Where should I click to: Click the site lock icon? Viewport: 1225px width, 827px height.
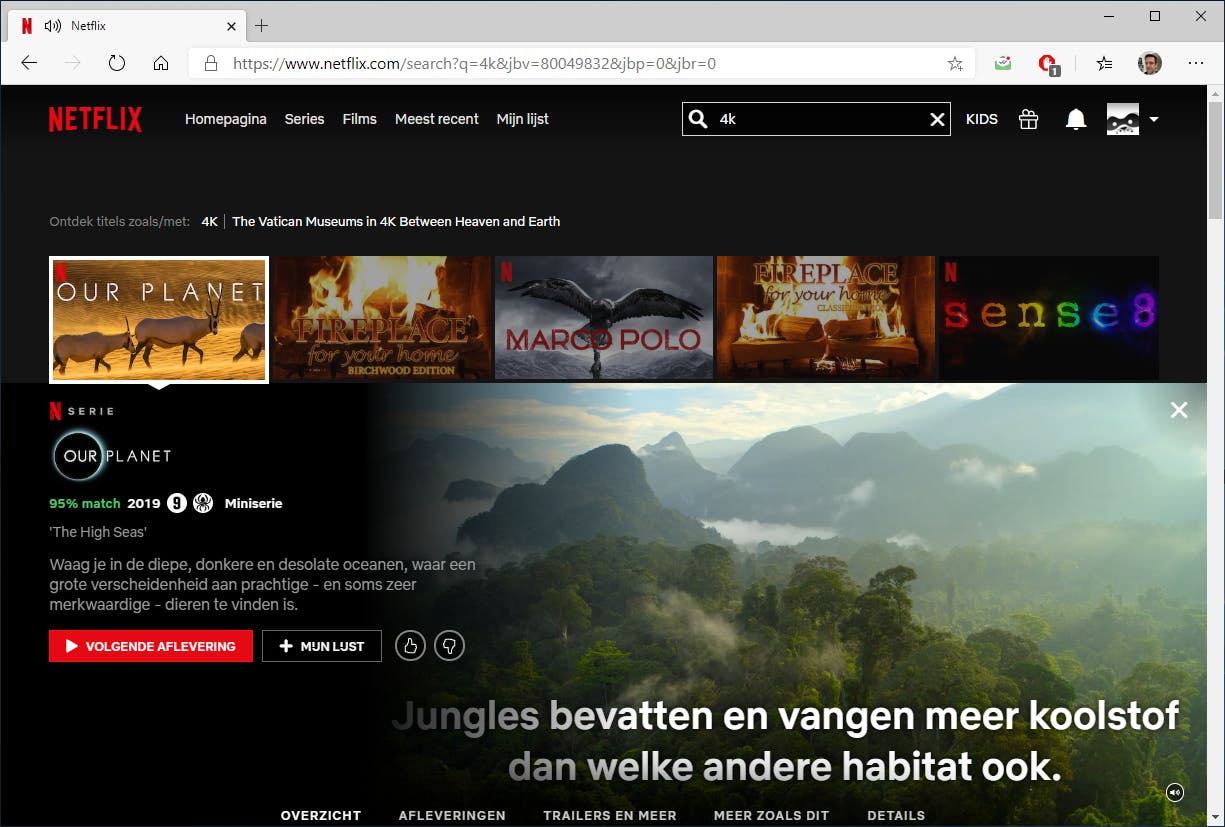click(210, 63)
